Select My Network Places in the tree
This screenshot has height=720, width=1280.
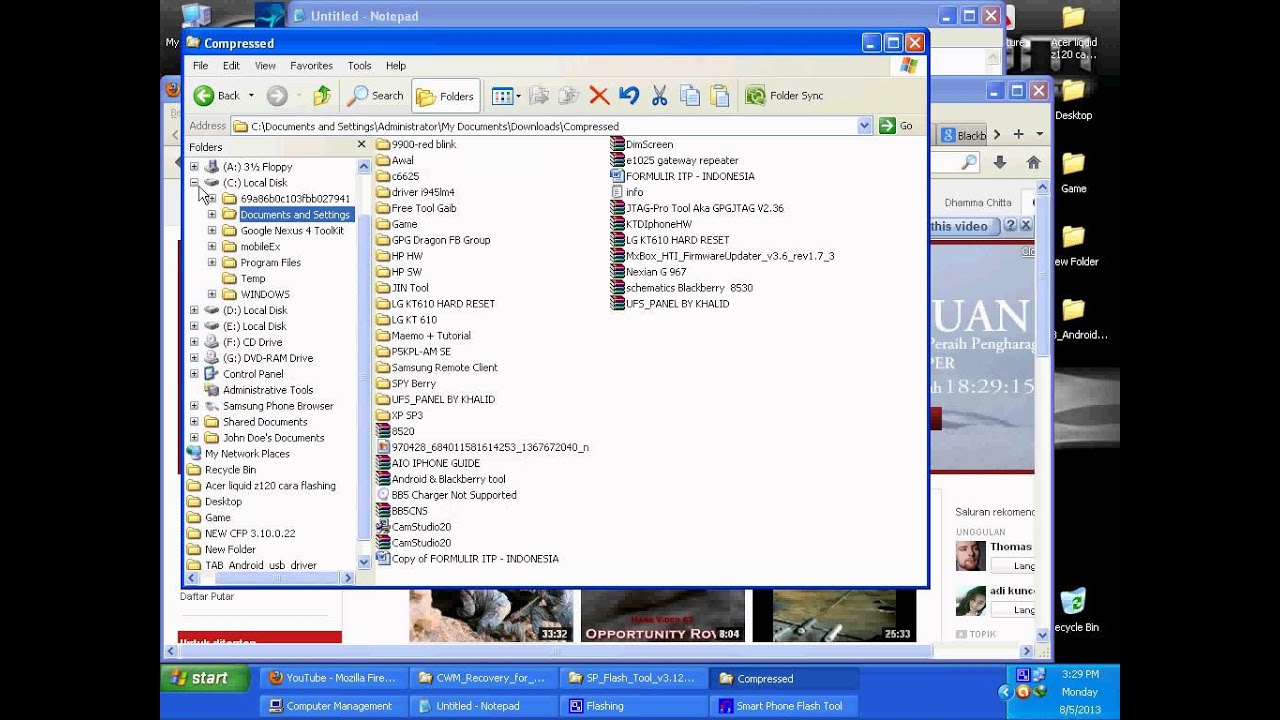[x=247, y=454]
